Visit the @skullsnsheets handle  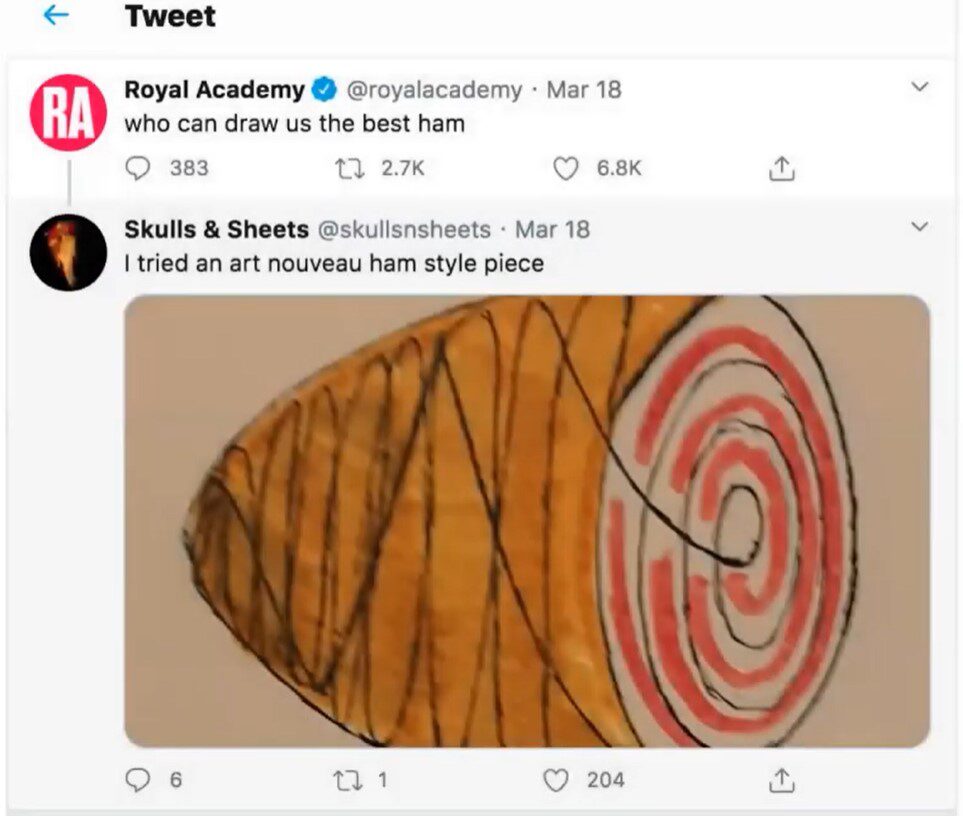[404, 230]
